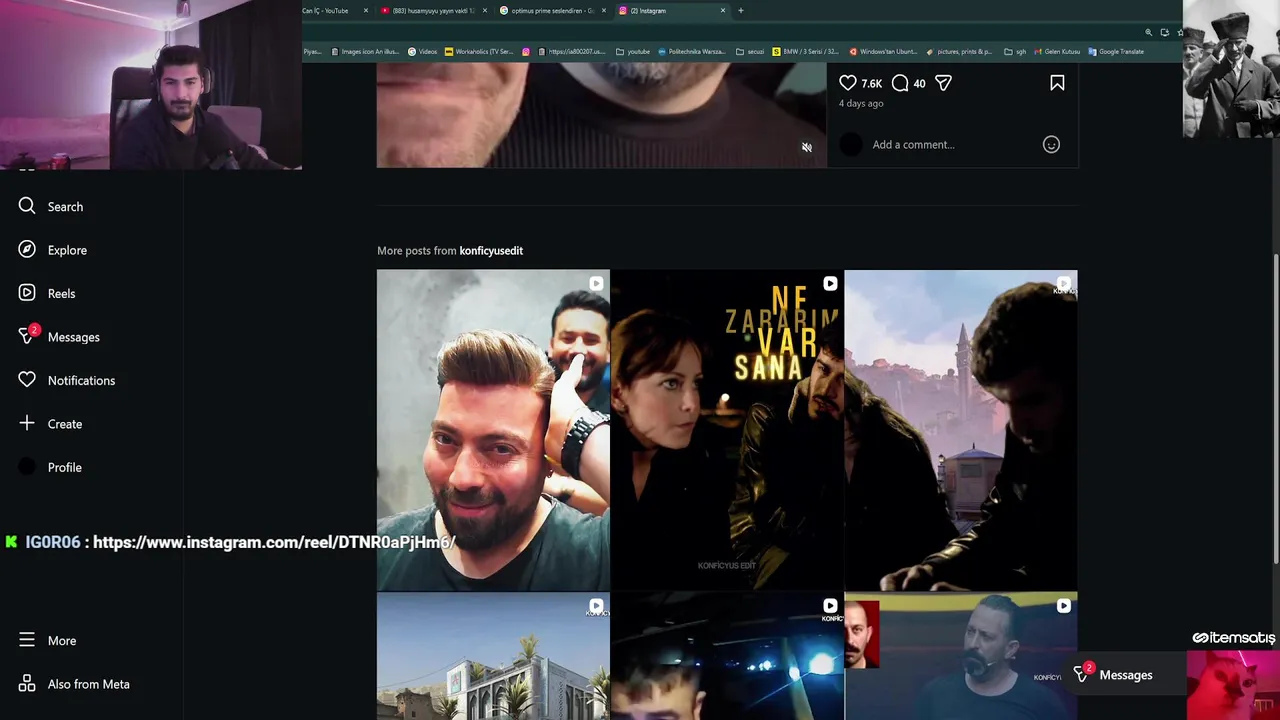Open the Google Translate bookmark

tap(1116, 51)
